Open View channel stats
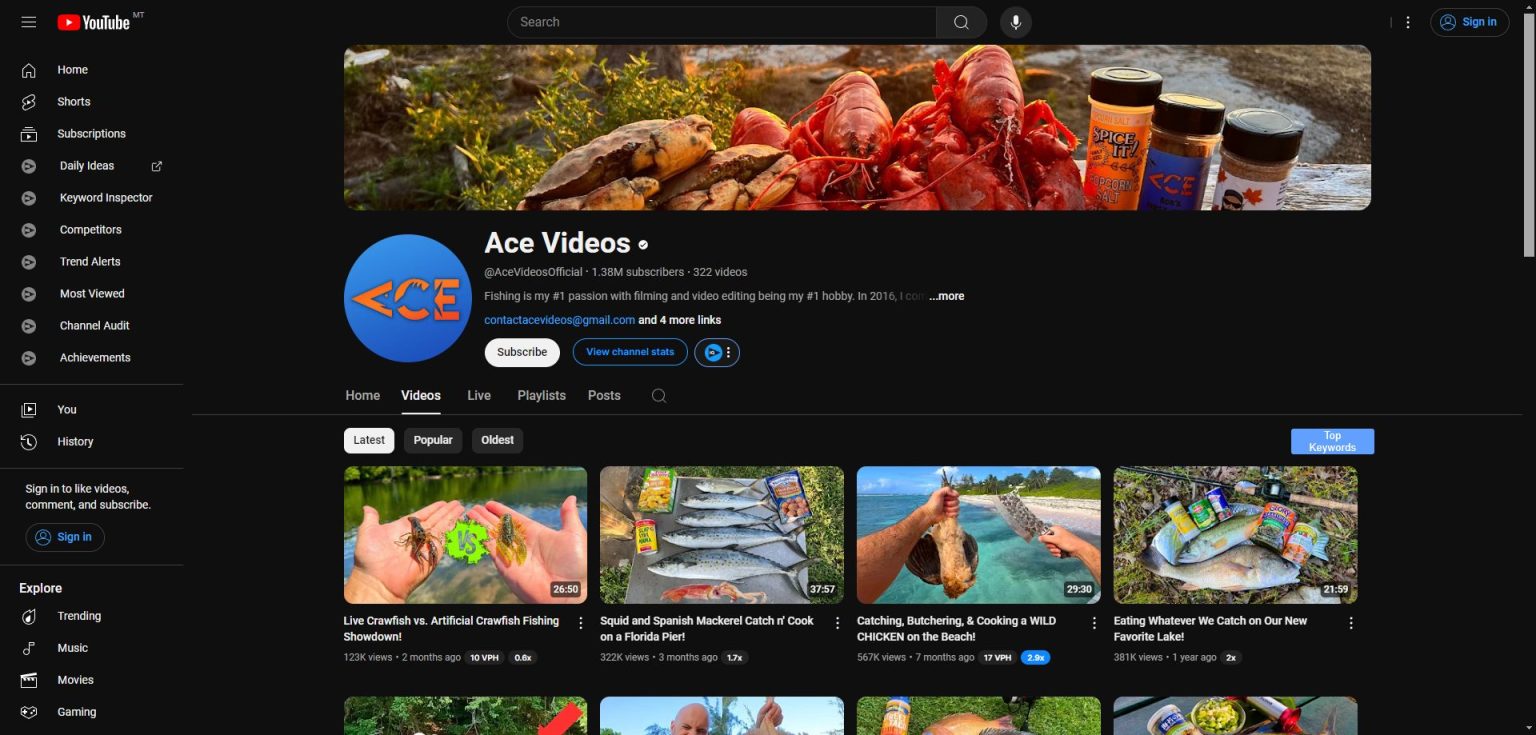The height and width of the screenshot is (735, 1536). pos(629,352)
